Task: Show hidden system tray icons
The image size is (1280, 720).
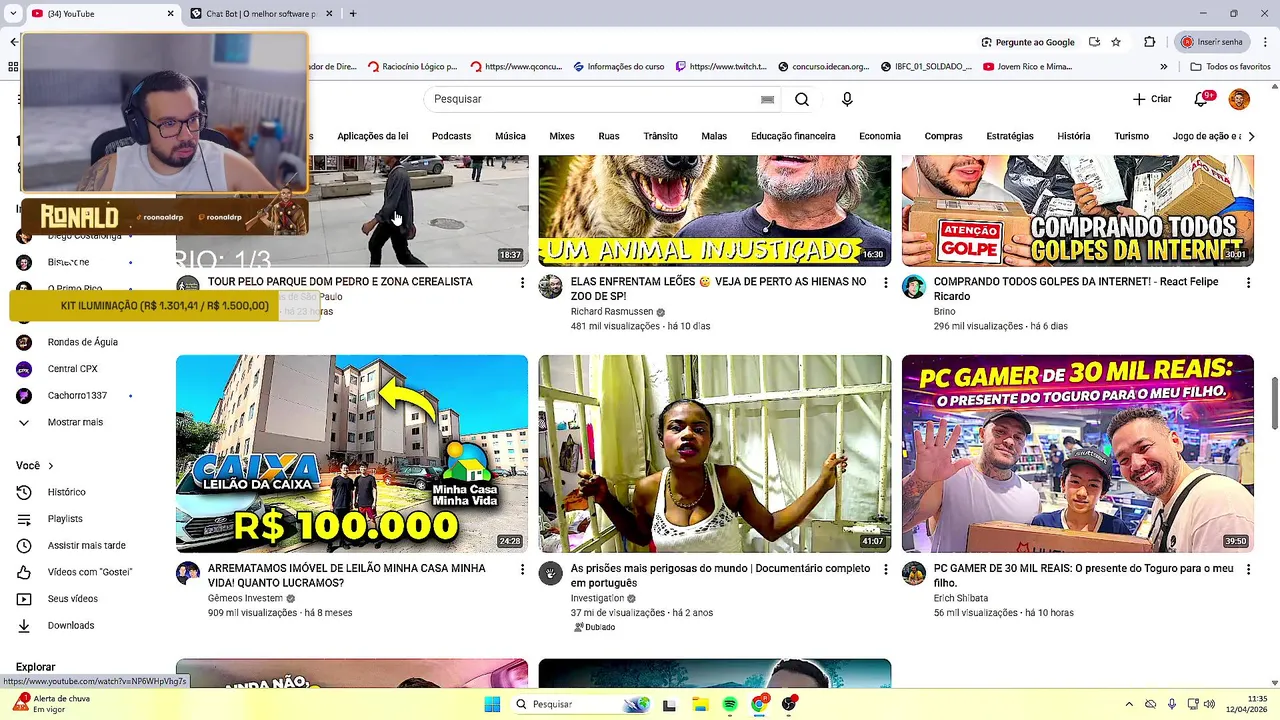Action: [x=1129, y=704]
